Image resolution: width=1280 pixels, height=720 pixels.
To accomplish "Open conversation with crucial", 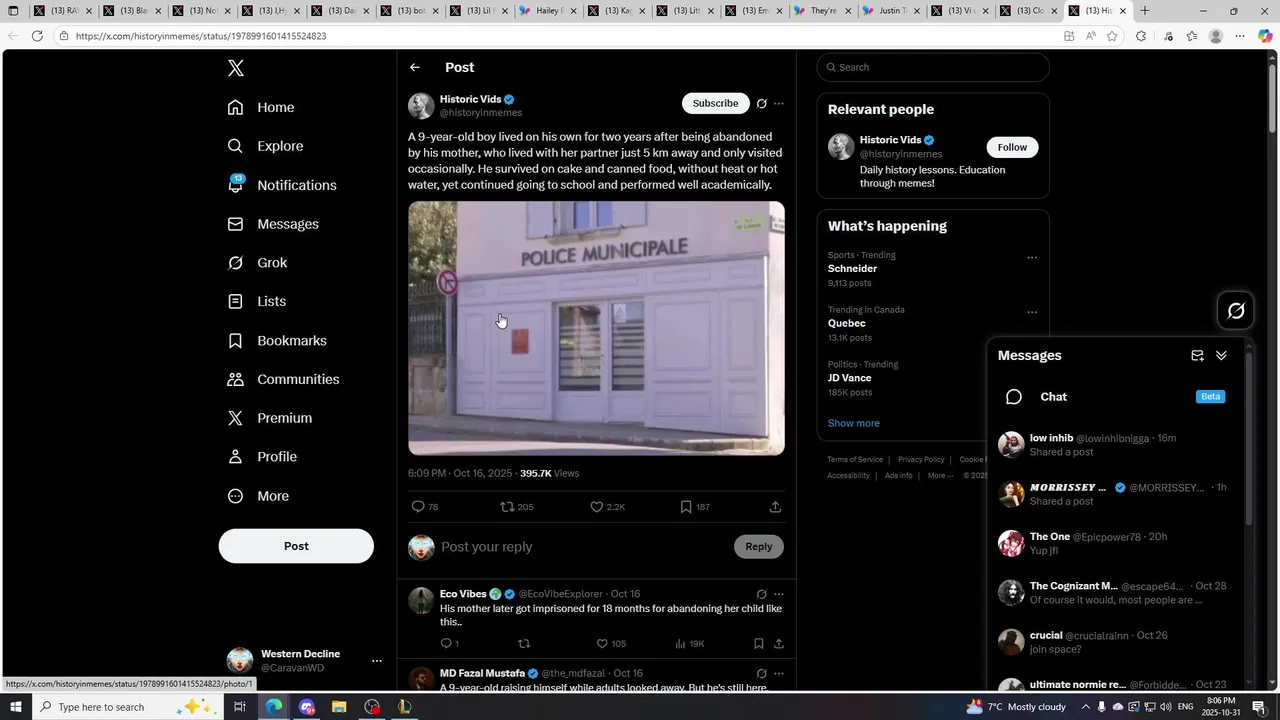I will pyautogui.click(x=1115, y=642).
